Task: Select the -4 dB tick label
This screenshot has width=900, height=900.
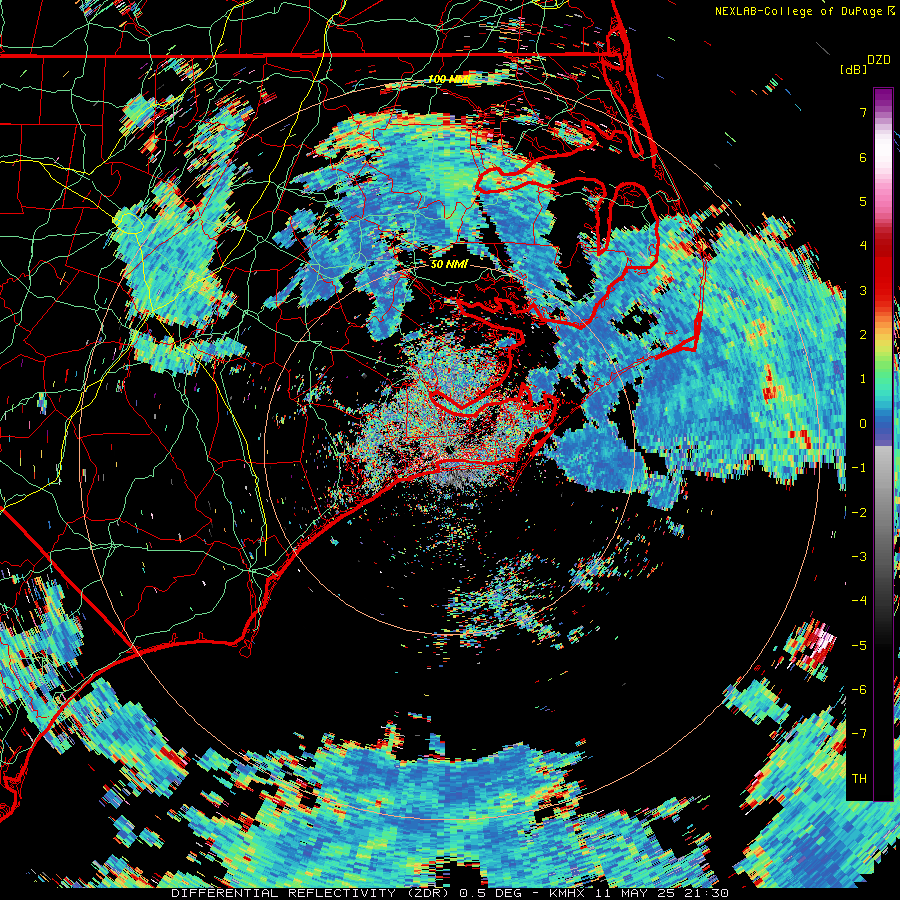Action: point(859,601)
